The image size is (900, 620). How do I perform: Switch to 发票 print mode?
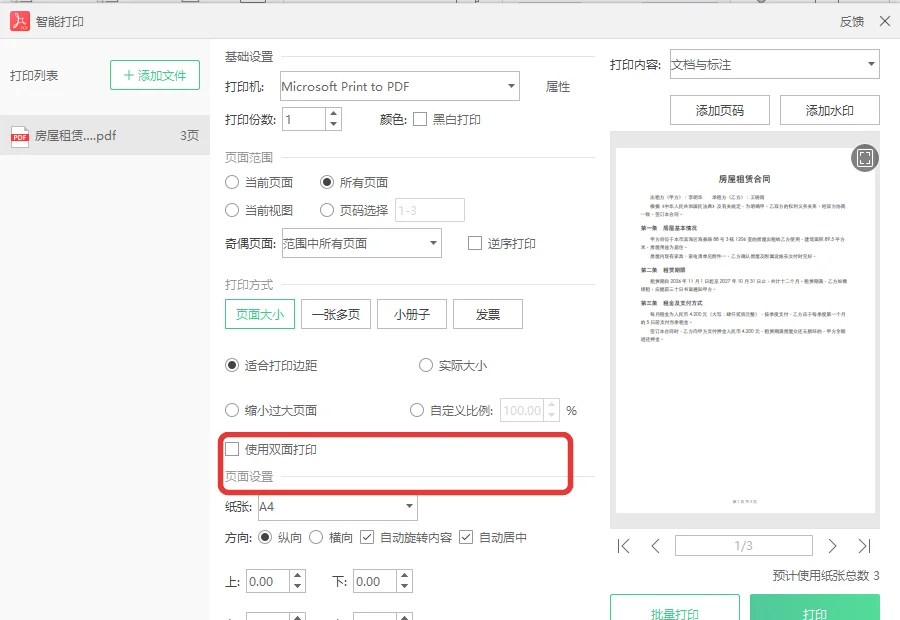[488, 314]
